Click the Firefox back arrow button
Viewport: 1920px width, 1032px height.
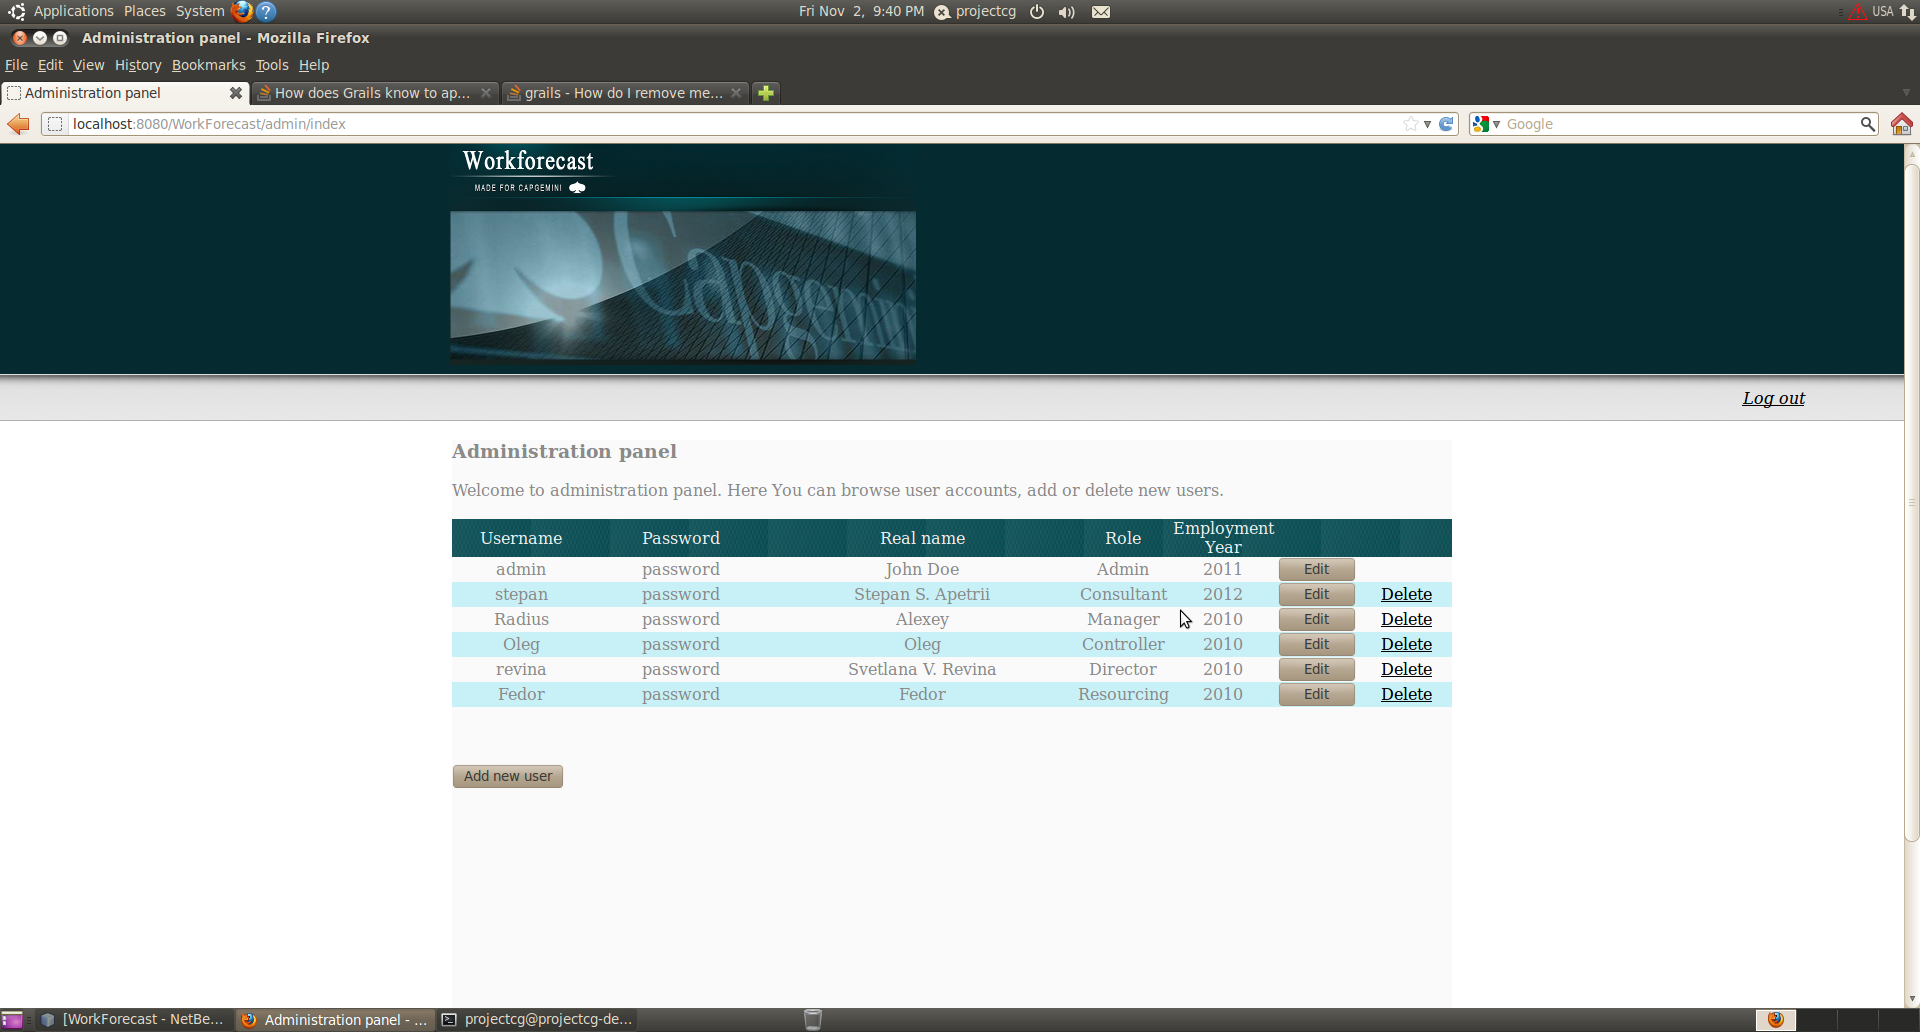coord(18,124)
